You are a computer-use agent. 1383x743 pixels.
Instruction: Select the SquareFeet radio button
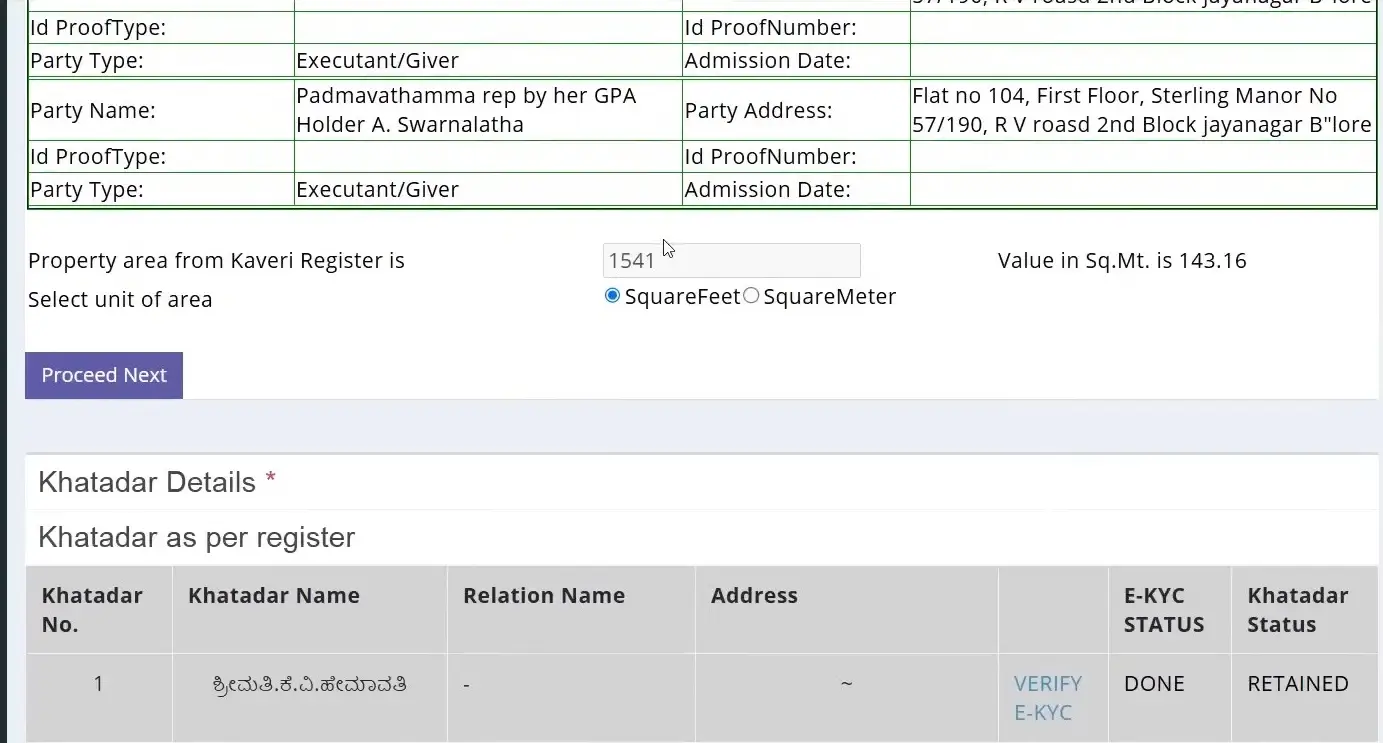[612, 296]
